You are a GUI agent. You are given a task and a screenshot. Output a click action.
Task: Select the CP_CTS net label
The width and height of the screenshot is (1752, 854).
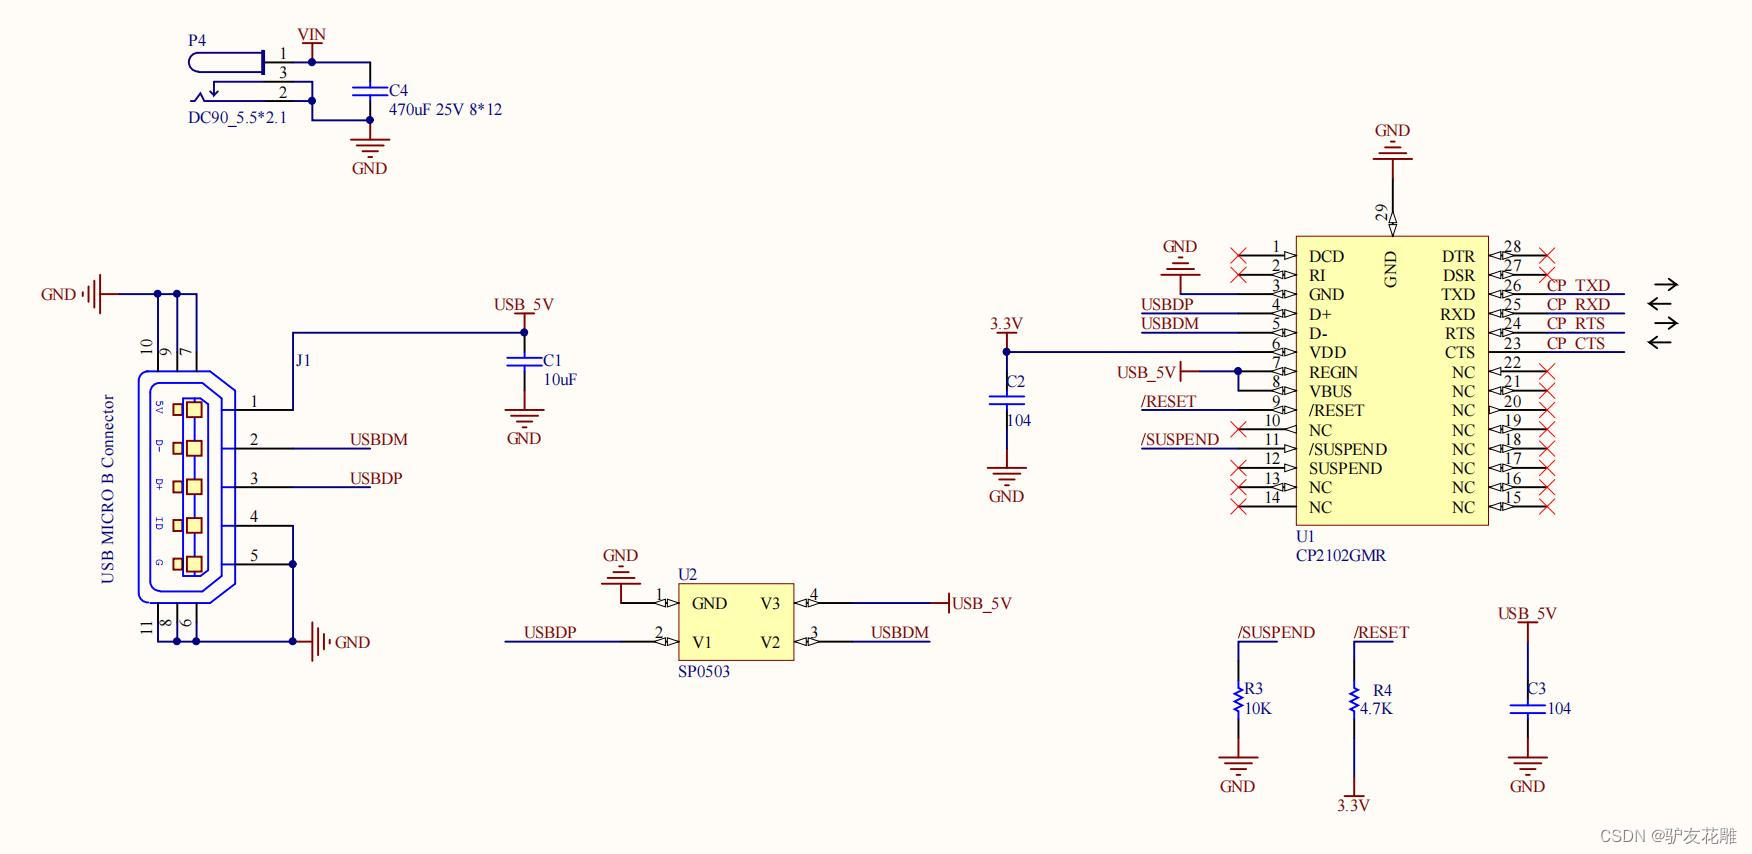point(1575,343)
